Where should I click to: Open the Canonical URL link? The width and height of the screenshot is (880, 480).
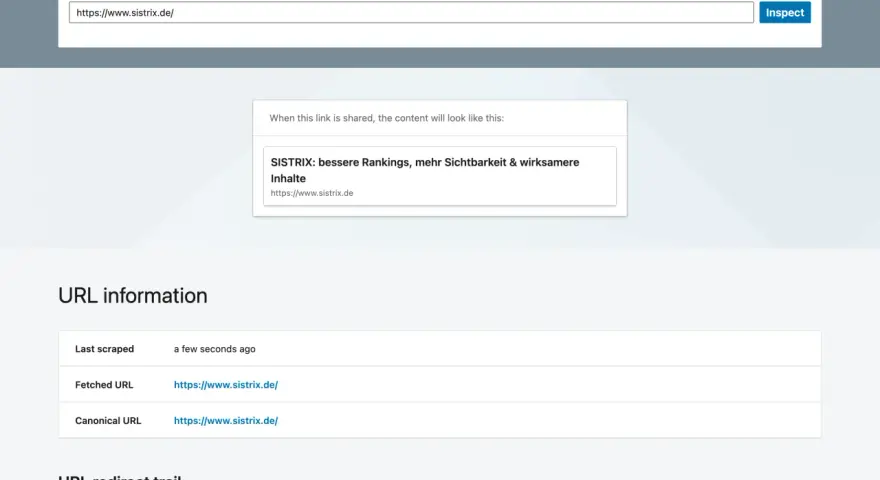(226, 420)
